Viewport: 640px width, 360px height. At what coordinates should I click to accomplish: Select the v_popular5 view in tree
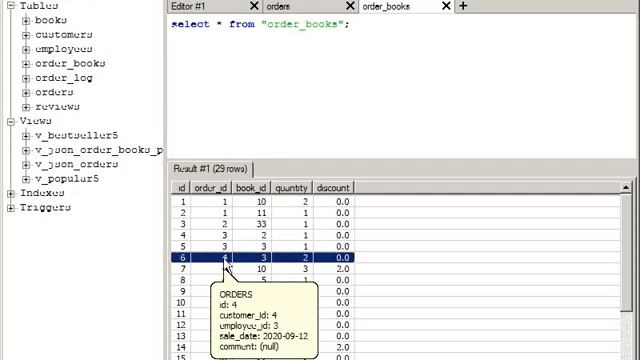pyautogui.click(x=67, y=178)
